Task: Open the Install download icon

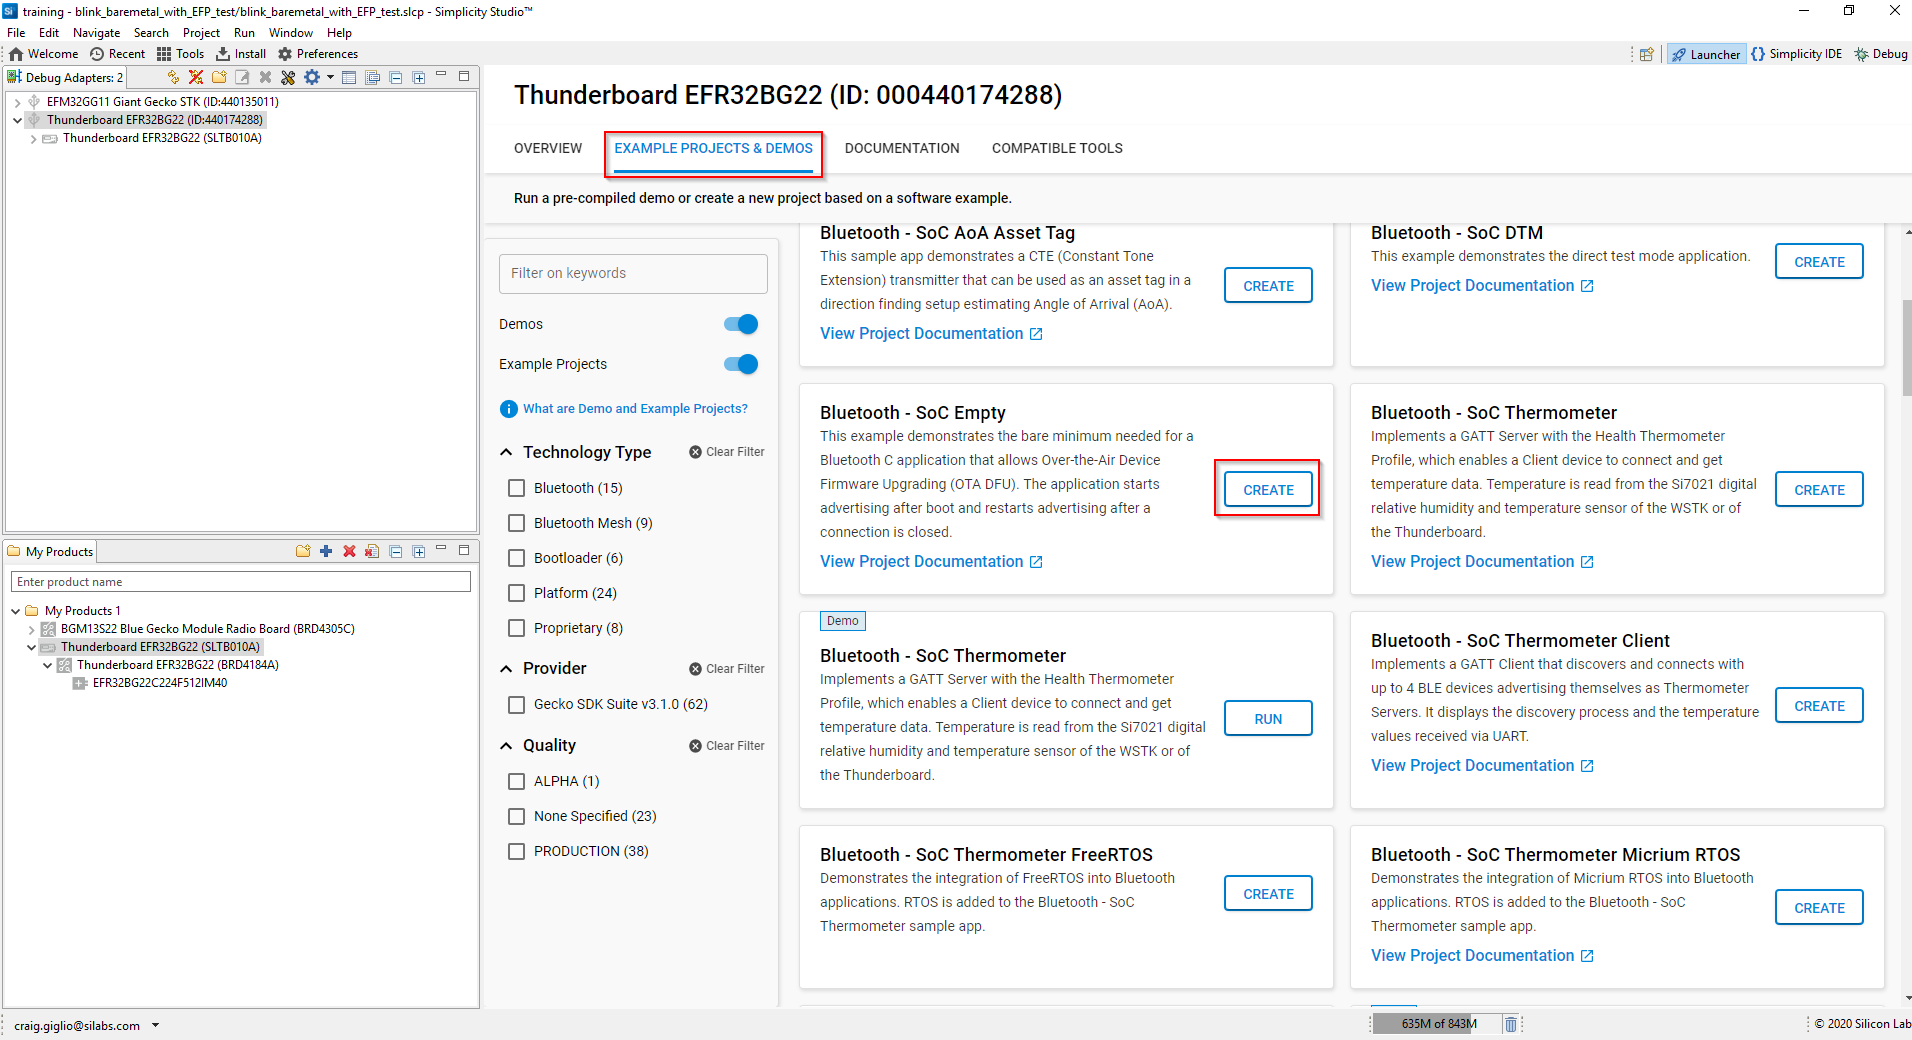Action: (x=223, y=54)
